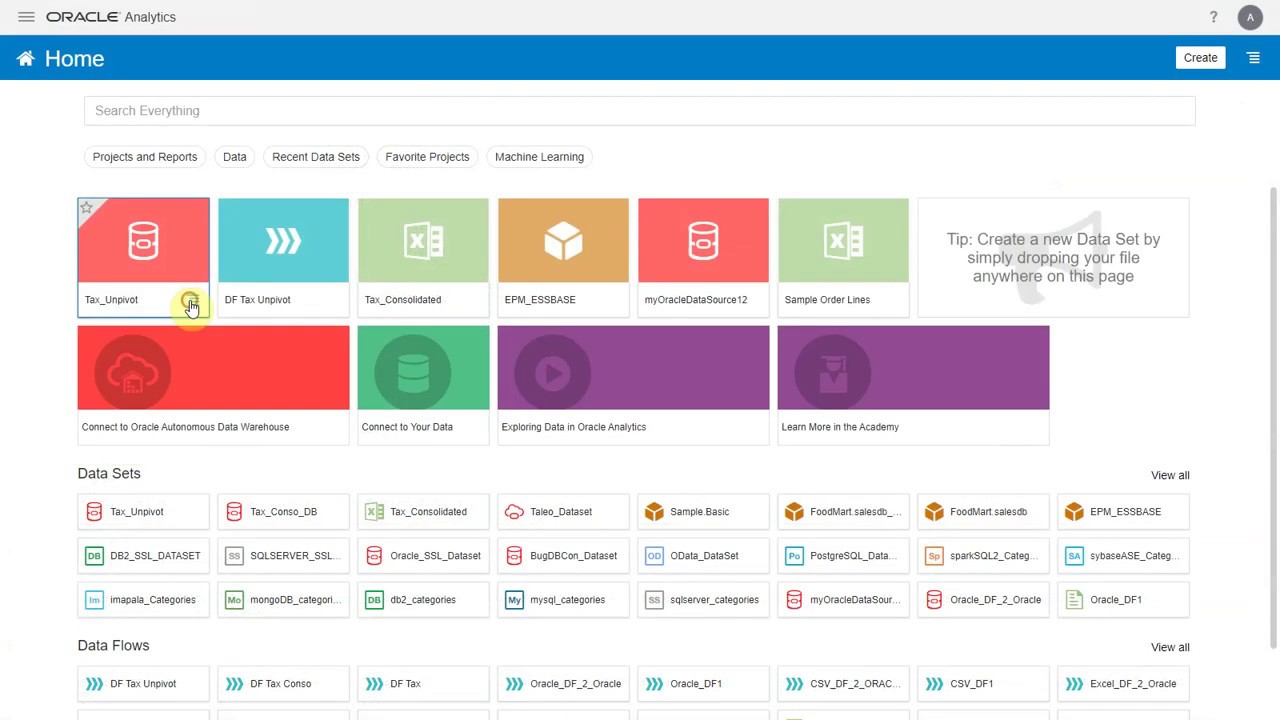The image size is (1280, 720).
Task: Open the myOracleDataSource12 tile
Action: click(703, 257)
